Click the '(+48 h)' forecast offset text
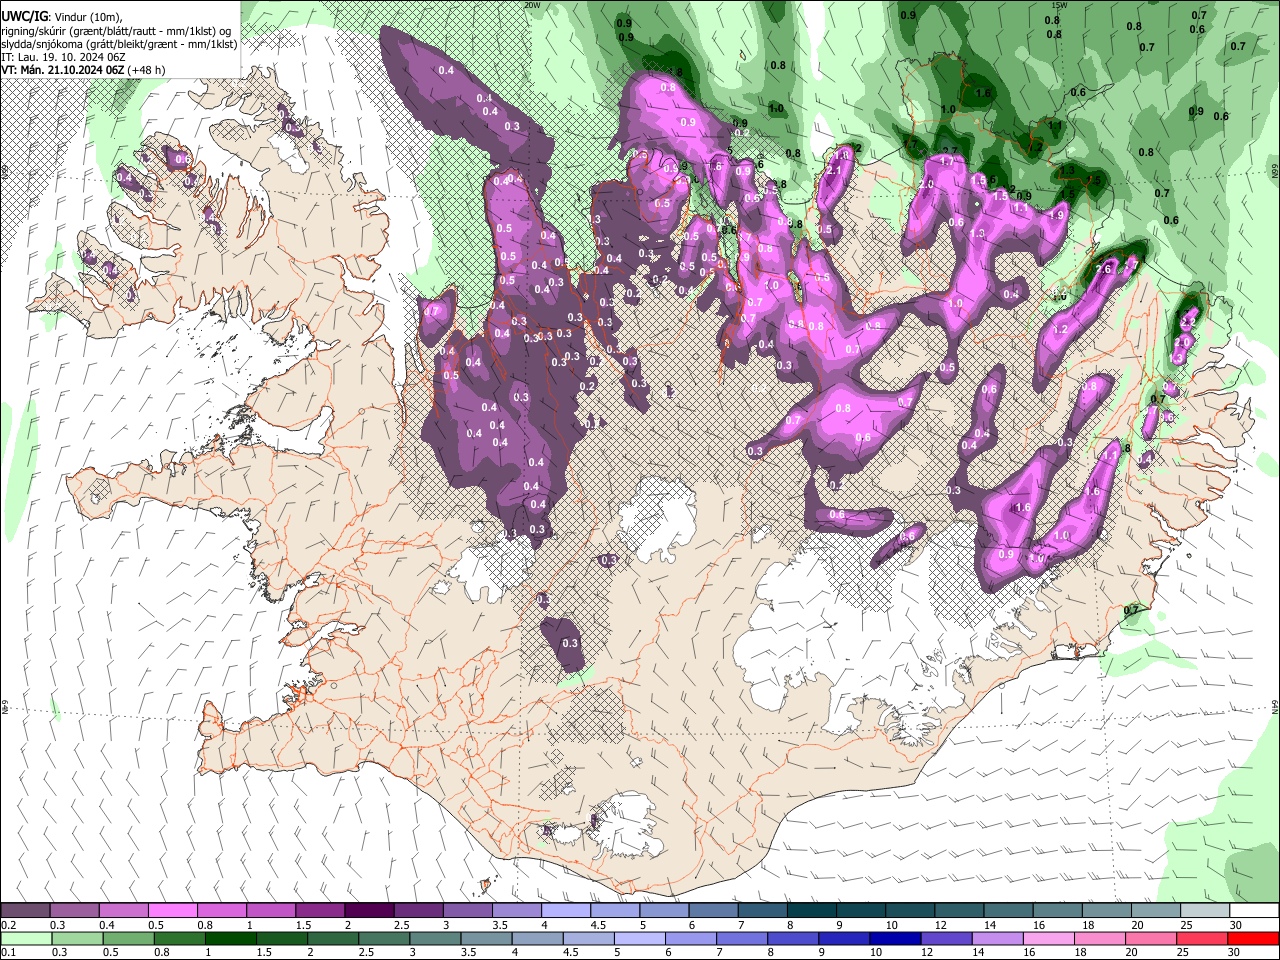 coord(147,70)
